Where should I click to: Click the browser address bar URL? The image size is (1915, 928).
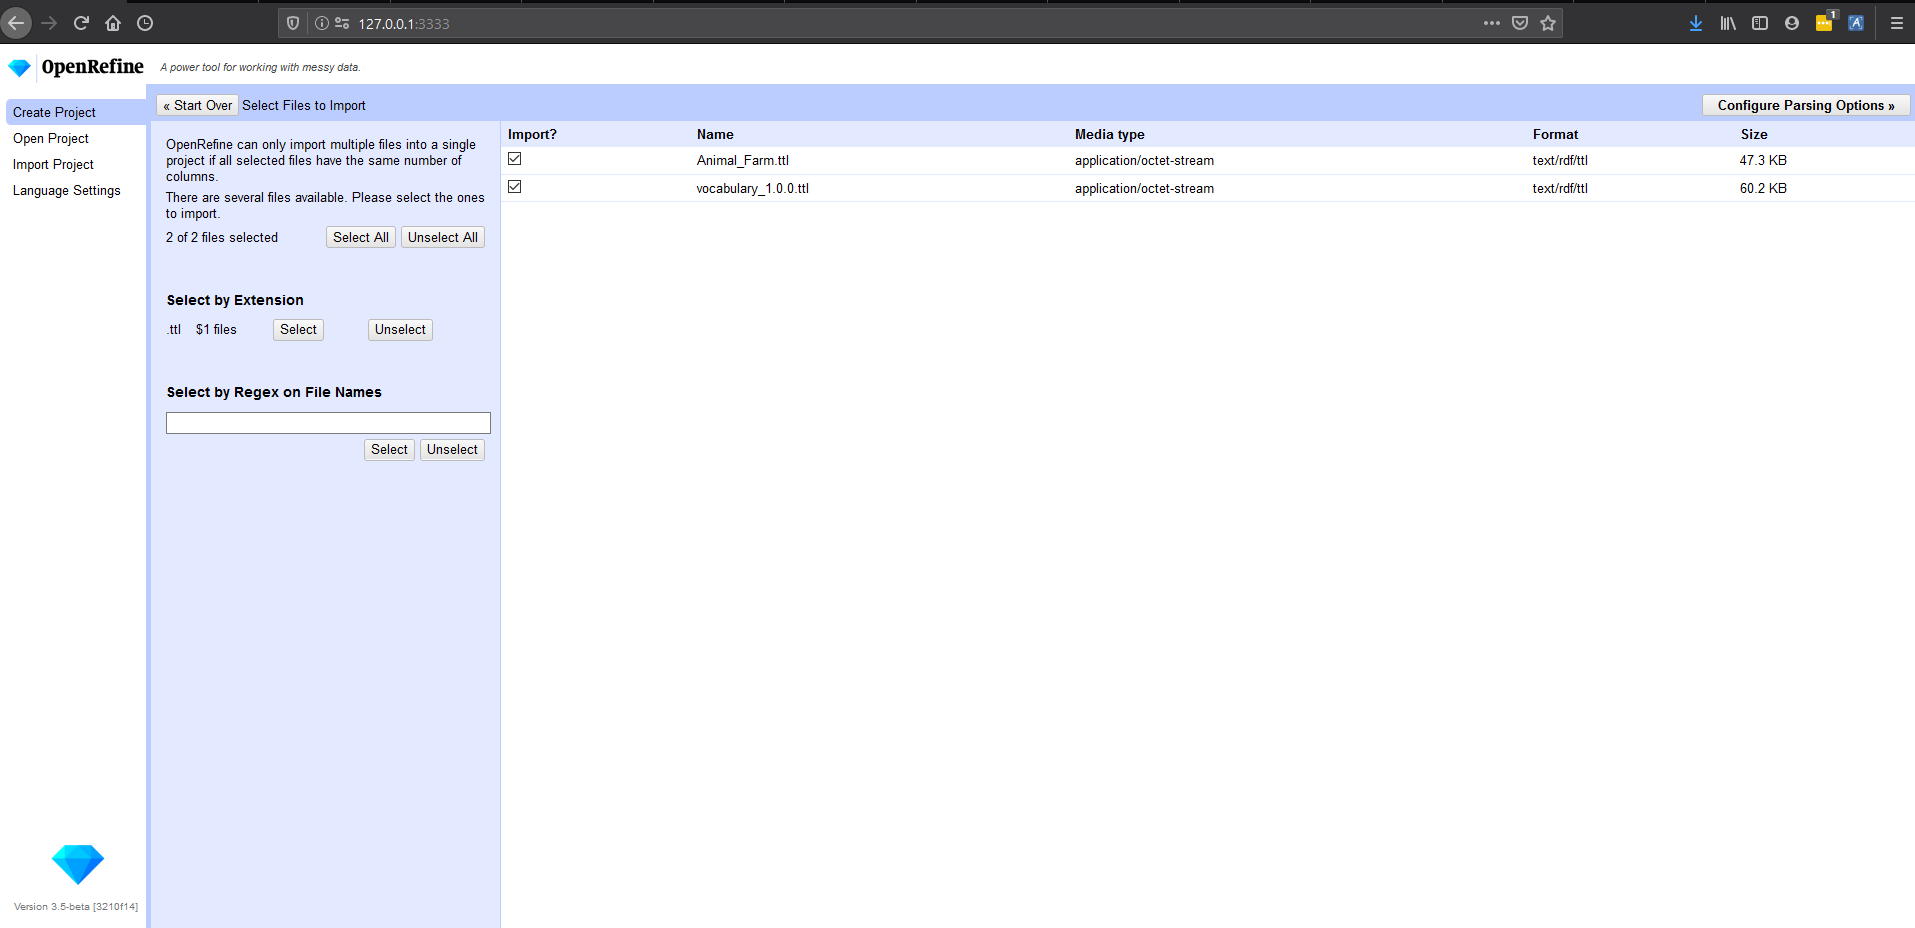(404, 24)
